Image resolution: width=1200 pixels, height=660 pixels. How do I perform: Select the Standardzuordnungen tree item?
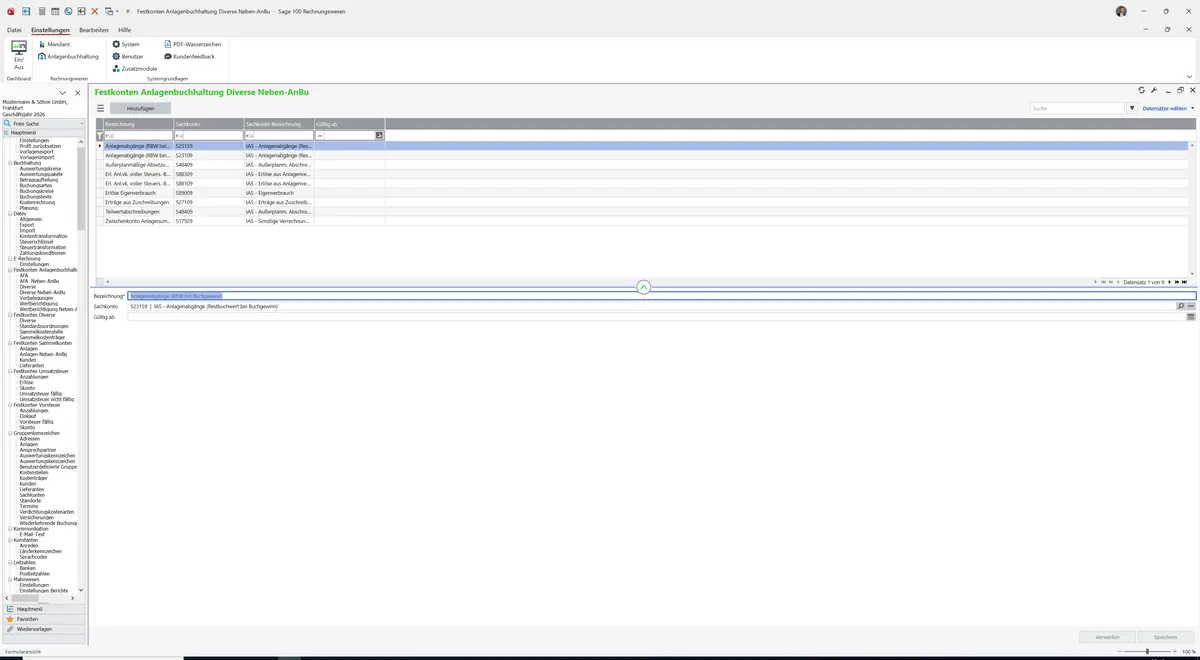click(x=44, y=326)
